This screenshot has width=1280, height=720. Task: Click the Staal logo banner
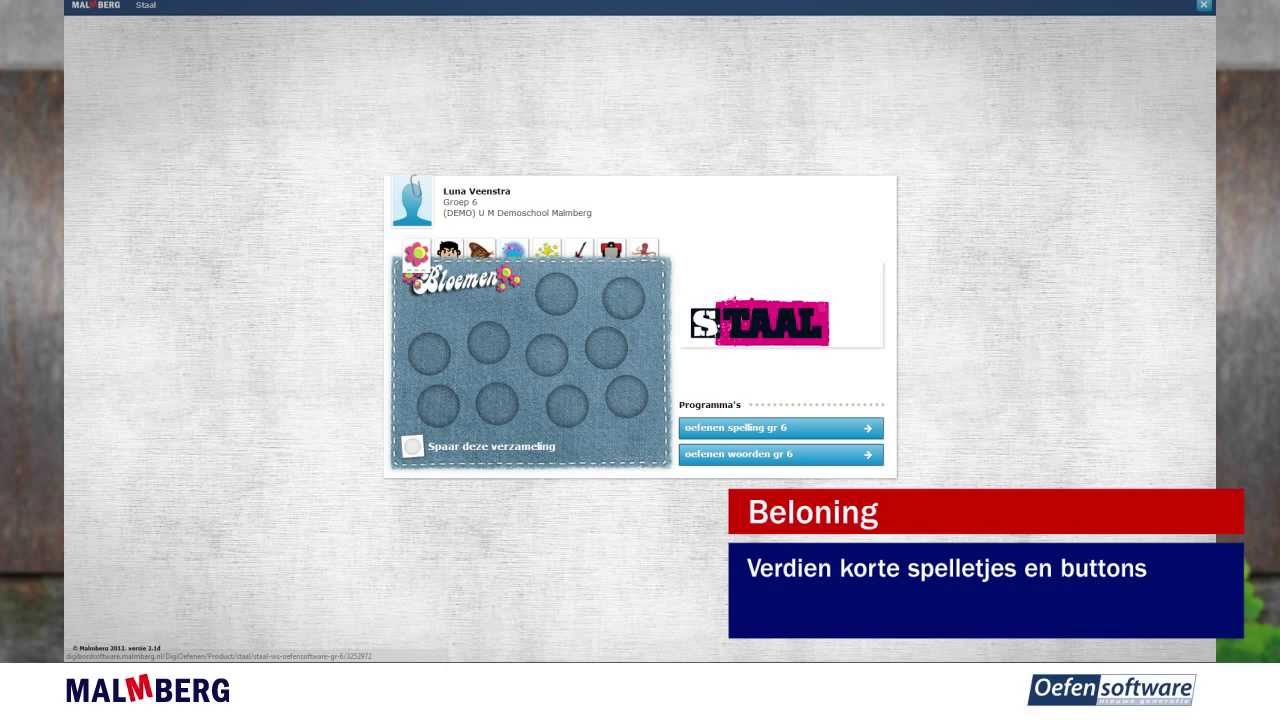click(x=759, y=322)
